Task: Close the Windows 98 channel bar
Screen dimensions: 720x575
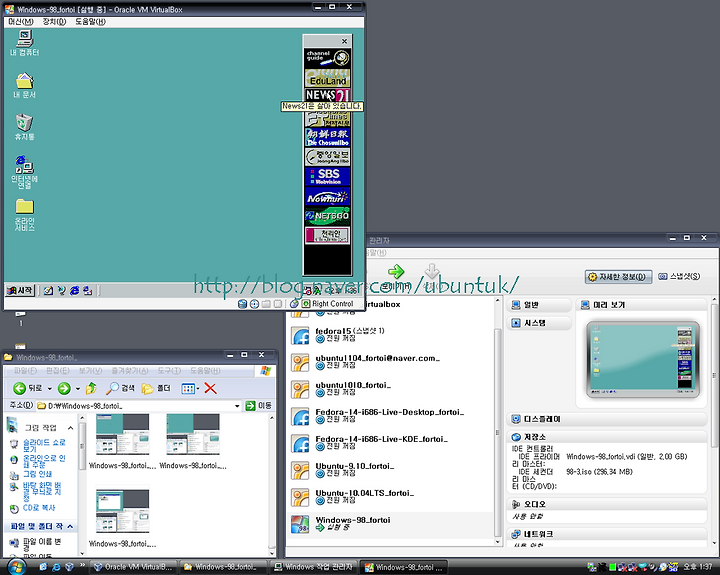Action: [x=344, y=41]
